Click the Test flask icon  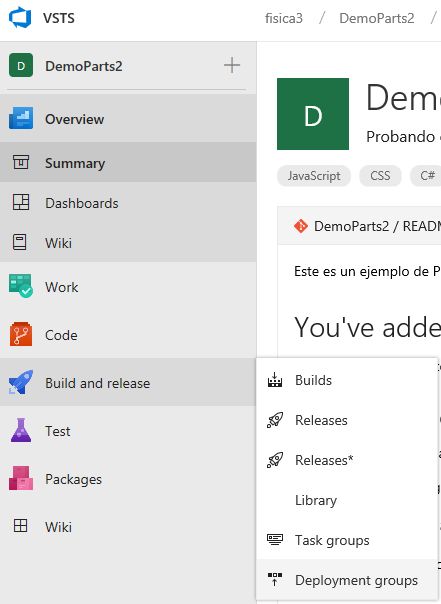pos(21,430)
